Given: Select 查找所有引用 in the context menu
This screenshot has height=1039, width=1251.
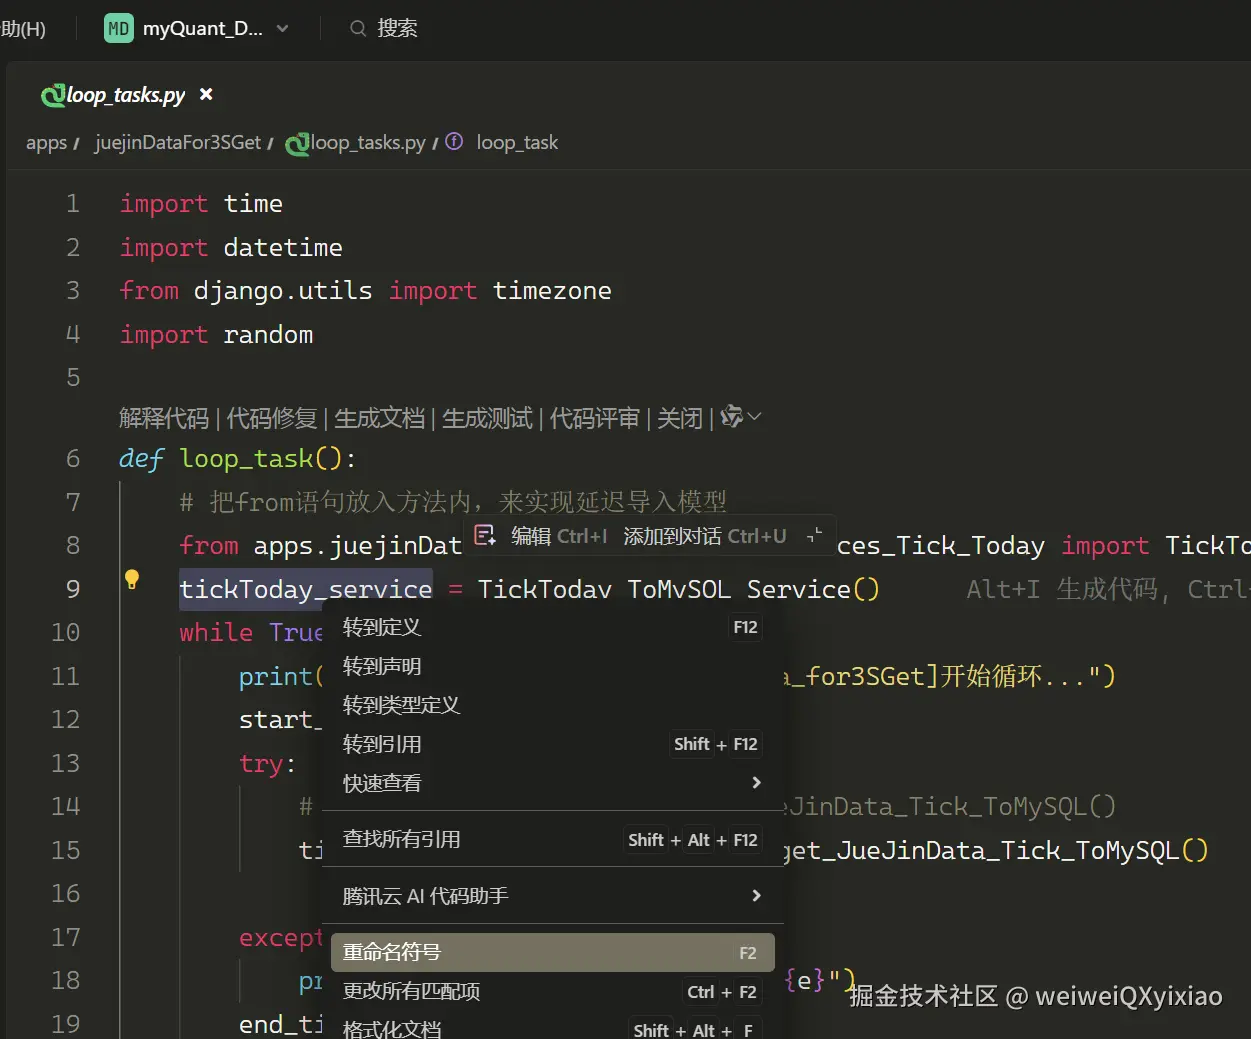Looking at the screenshot, I should tap(402, 839).
